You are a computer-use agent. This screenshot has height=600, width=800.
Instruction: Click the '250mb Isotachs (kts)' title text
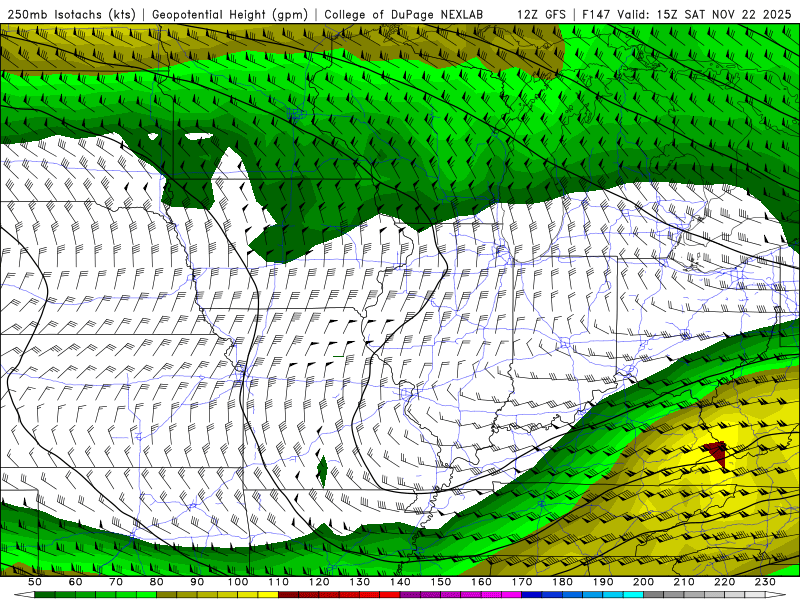71,14
